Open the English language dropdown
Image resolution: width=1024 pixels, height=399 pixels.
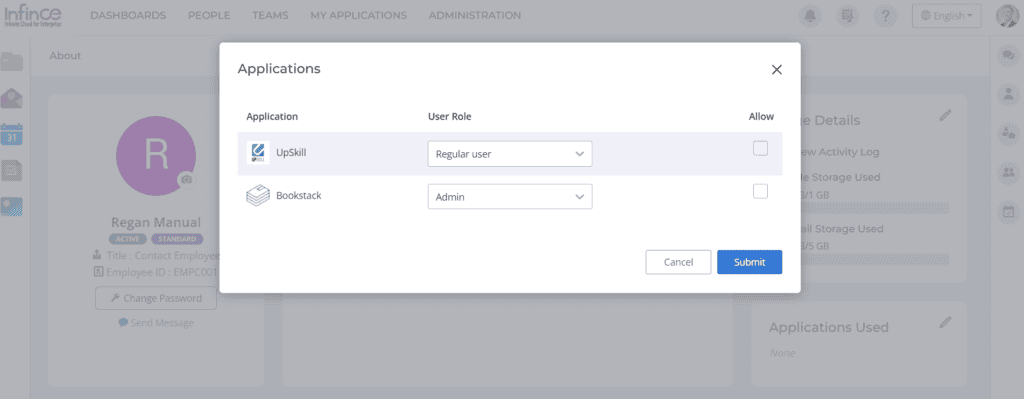946,16
